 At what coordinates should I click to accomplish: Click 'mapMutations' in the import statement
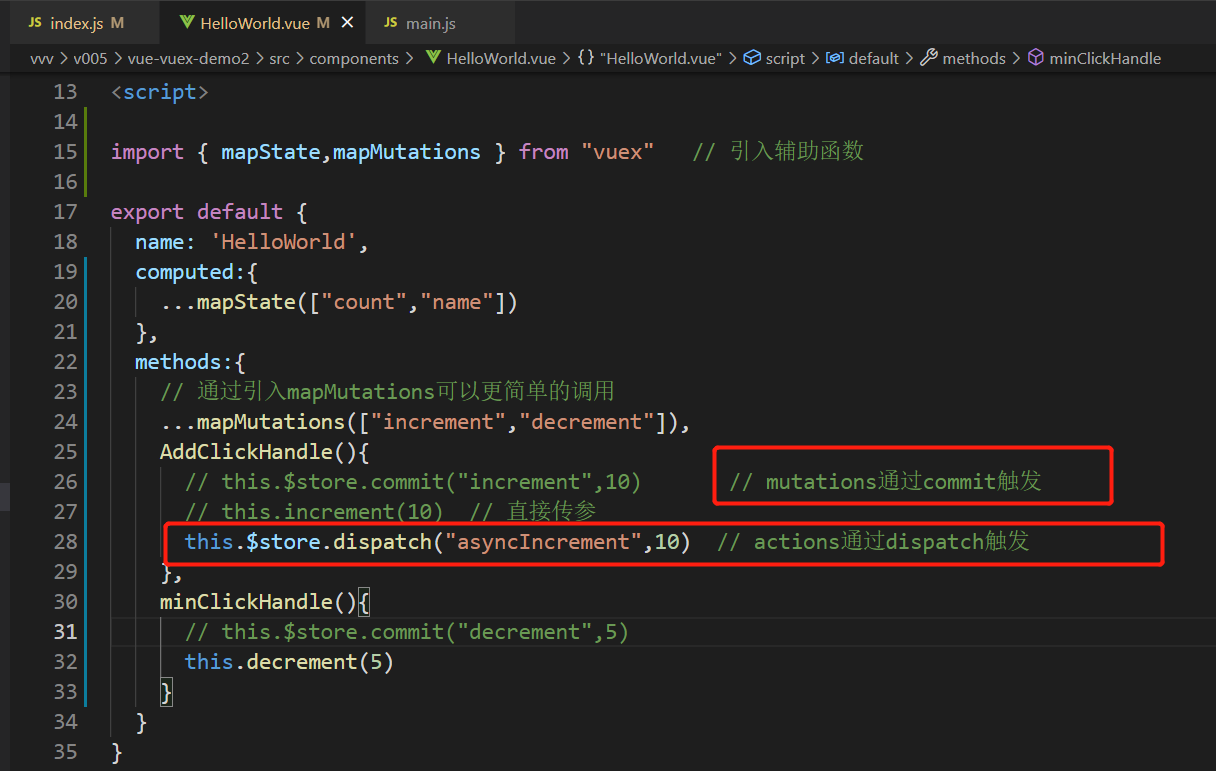[407, 152]
